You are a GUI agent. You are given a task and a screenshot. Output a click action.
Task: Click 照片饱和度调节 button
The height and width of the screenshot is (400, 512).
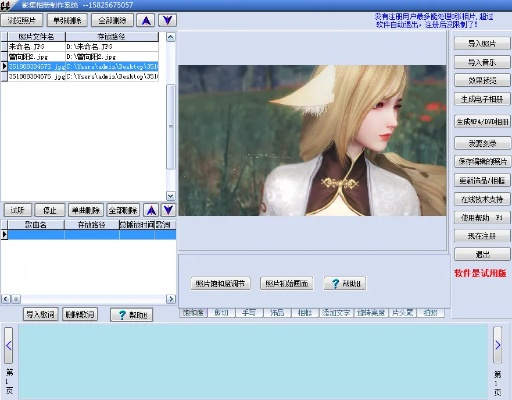220,283
